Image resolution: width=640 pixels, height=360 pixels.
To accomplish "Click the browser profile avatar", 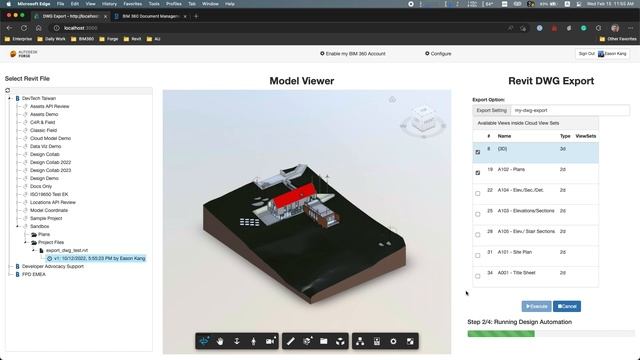I will coord(615,28).
